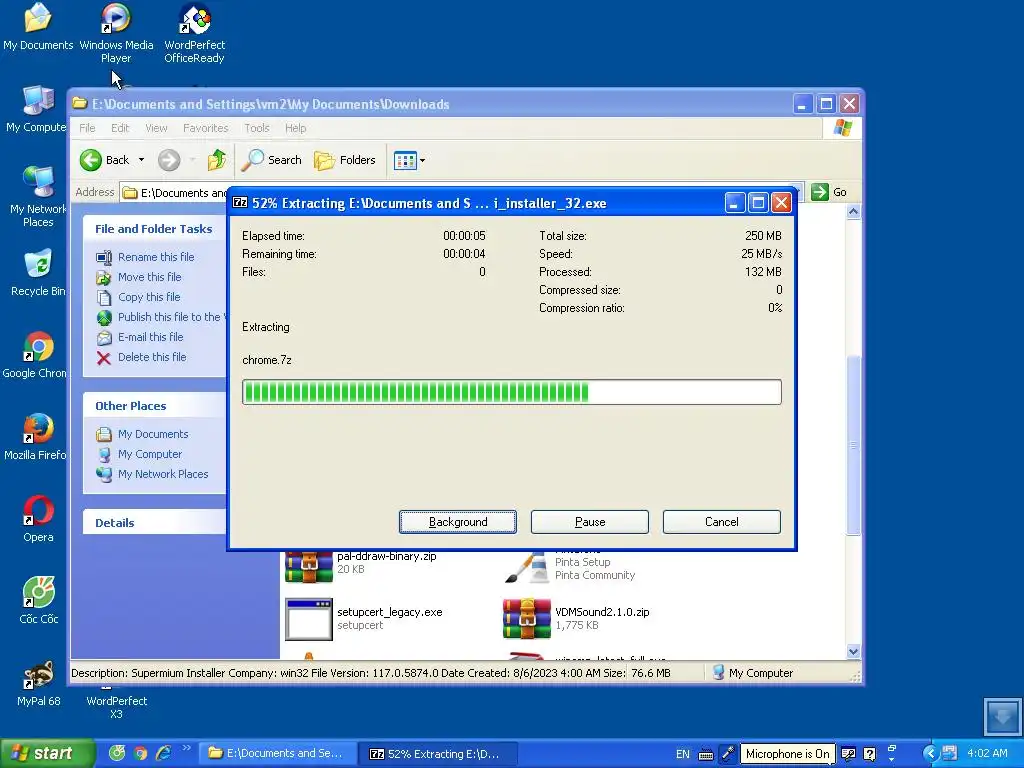The image size is (1024, 768).
Task: Open the Search pane in Explorer
Action: tap(272, 160)
